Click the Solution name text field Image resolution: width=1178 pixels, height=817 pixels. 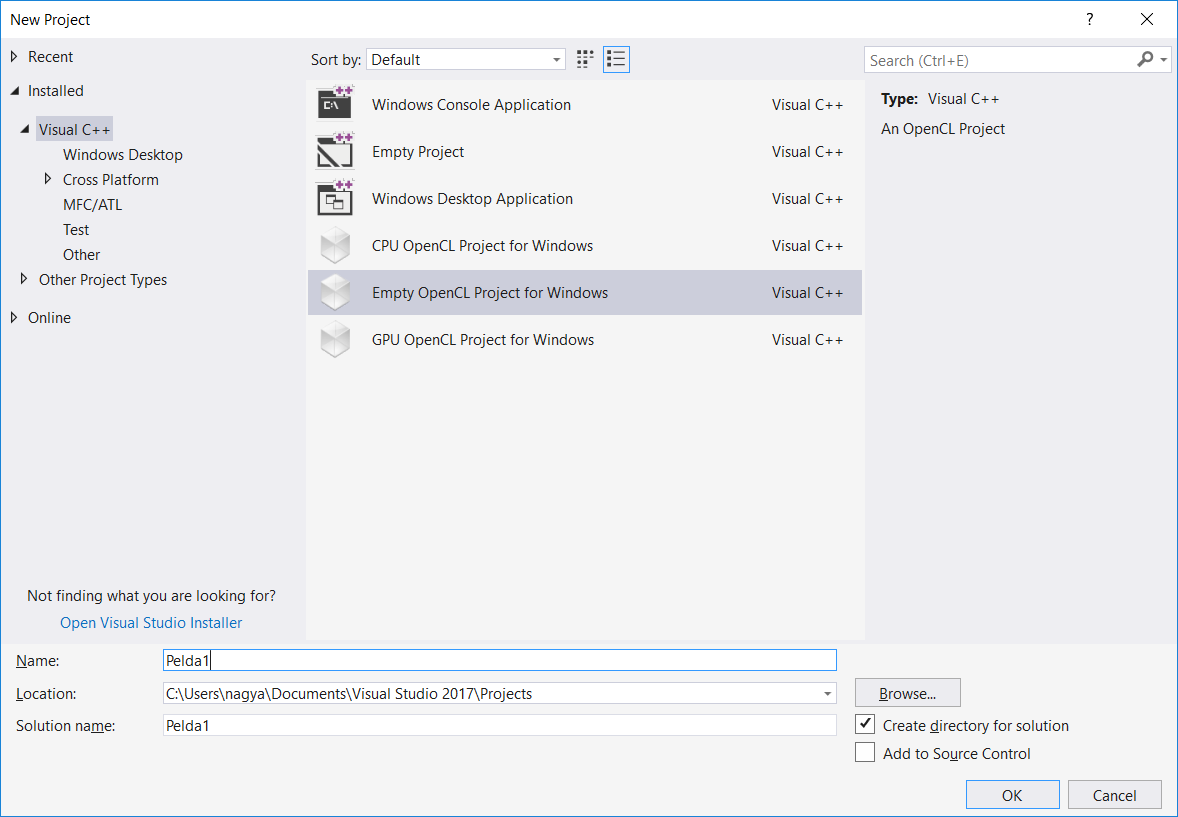(499, 726)
